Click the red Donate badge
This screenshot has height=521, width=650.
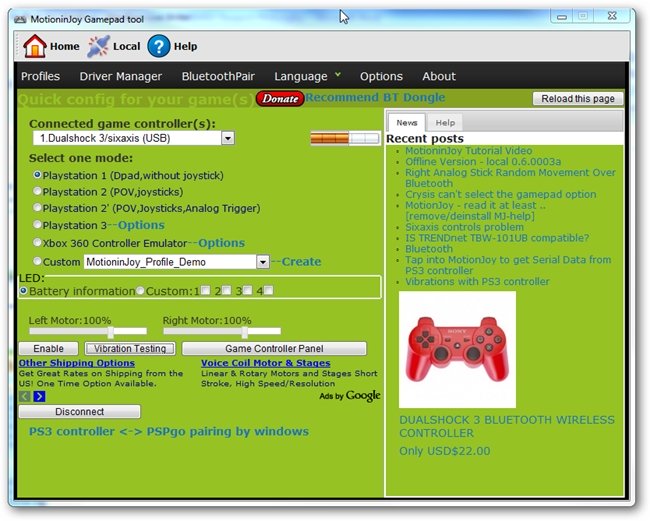click(x=280, y=99)
